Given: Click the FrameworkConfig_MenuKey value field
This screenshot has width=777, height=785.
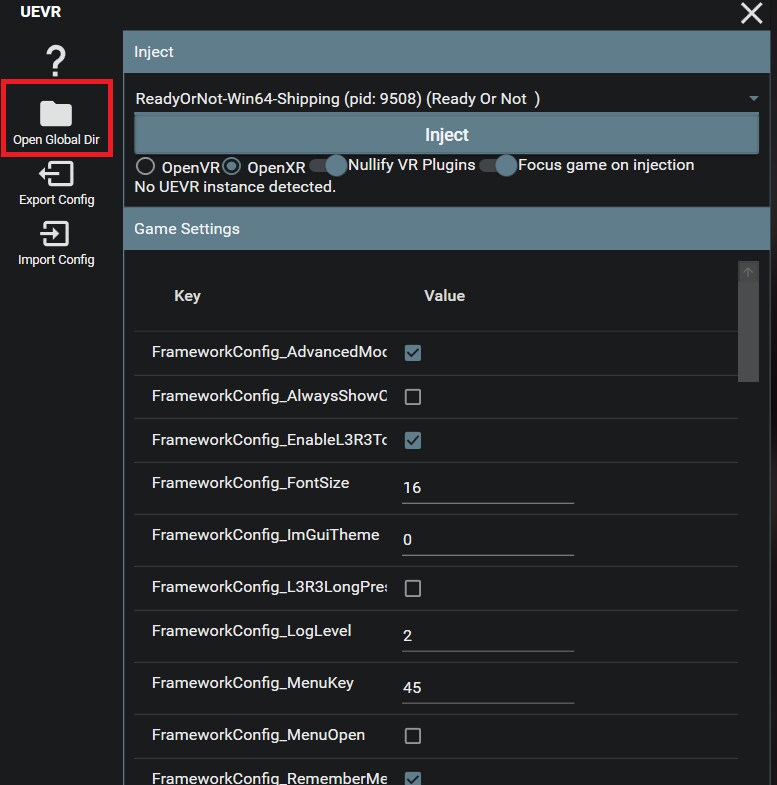Looking at the screenshot, I should [487, 688].
